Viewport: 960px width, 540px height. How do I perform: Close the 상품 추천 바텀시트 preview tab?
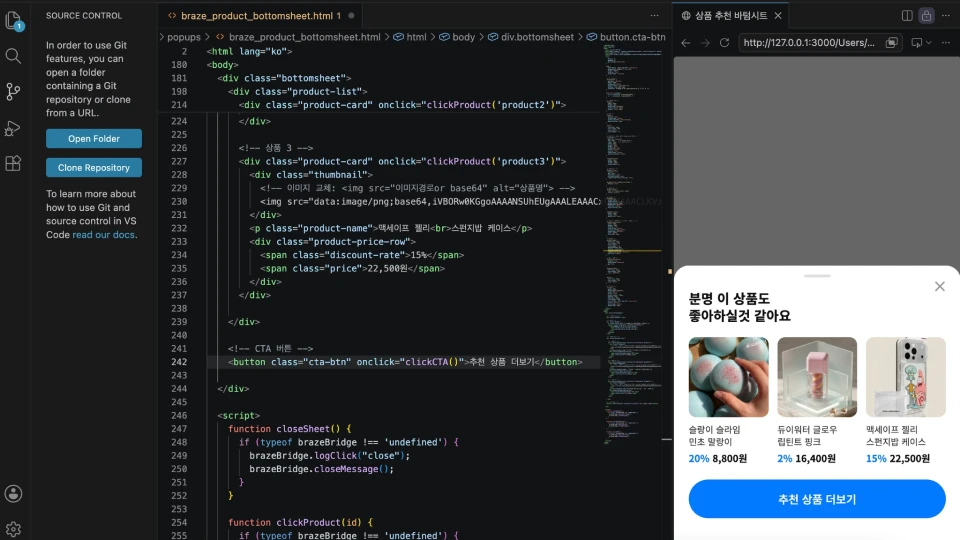click(778, 15)
